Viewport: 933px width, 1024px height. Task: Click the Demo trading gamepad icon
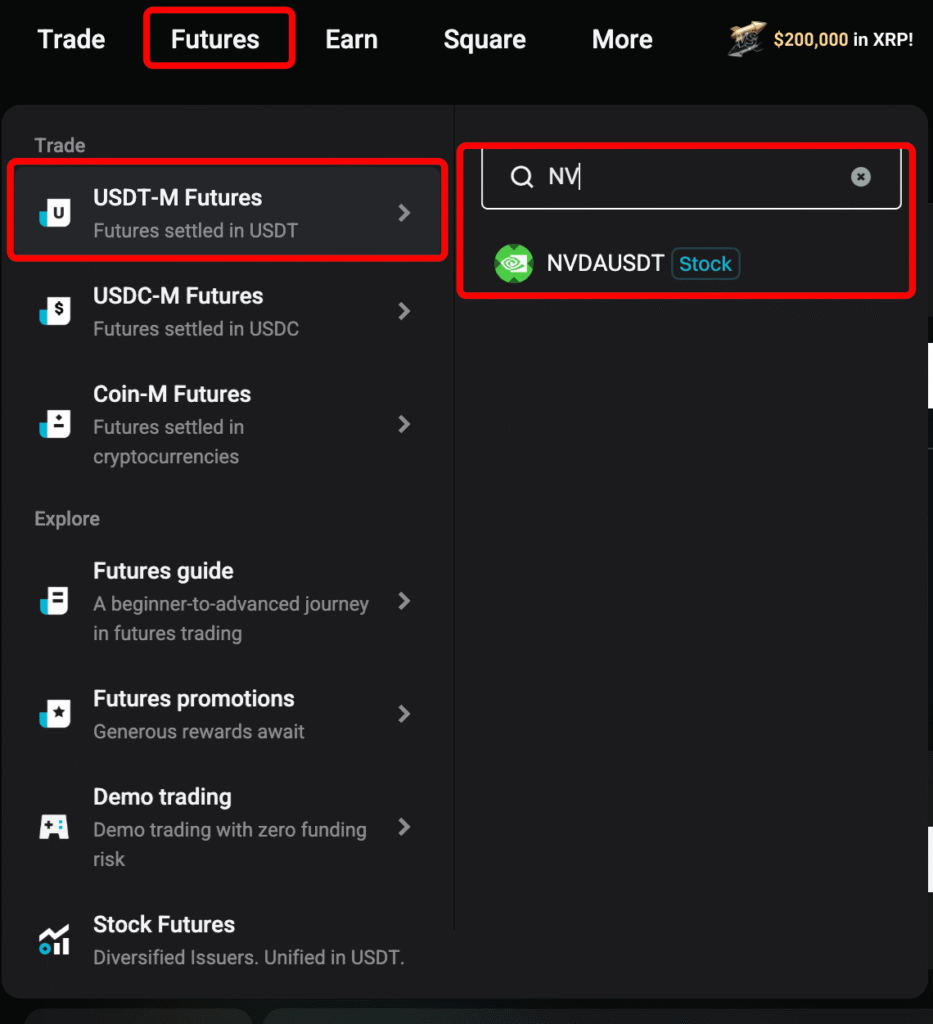[54, 827]
